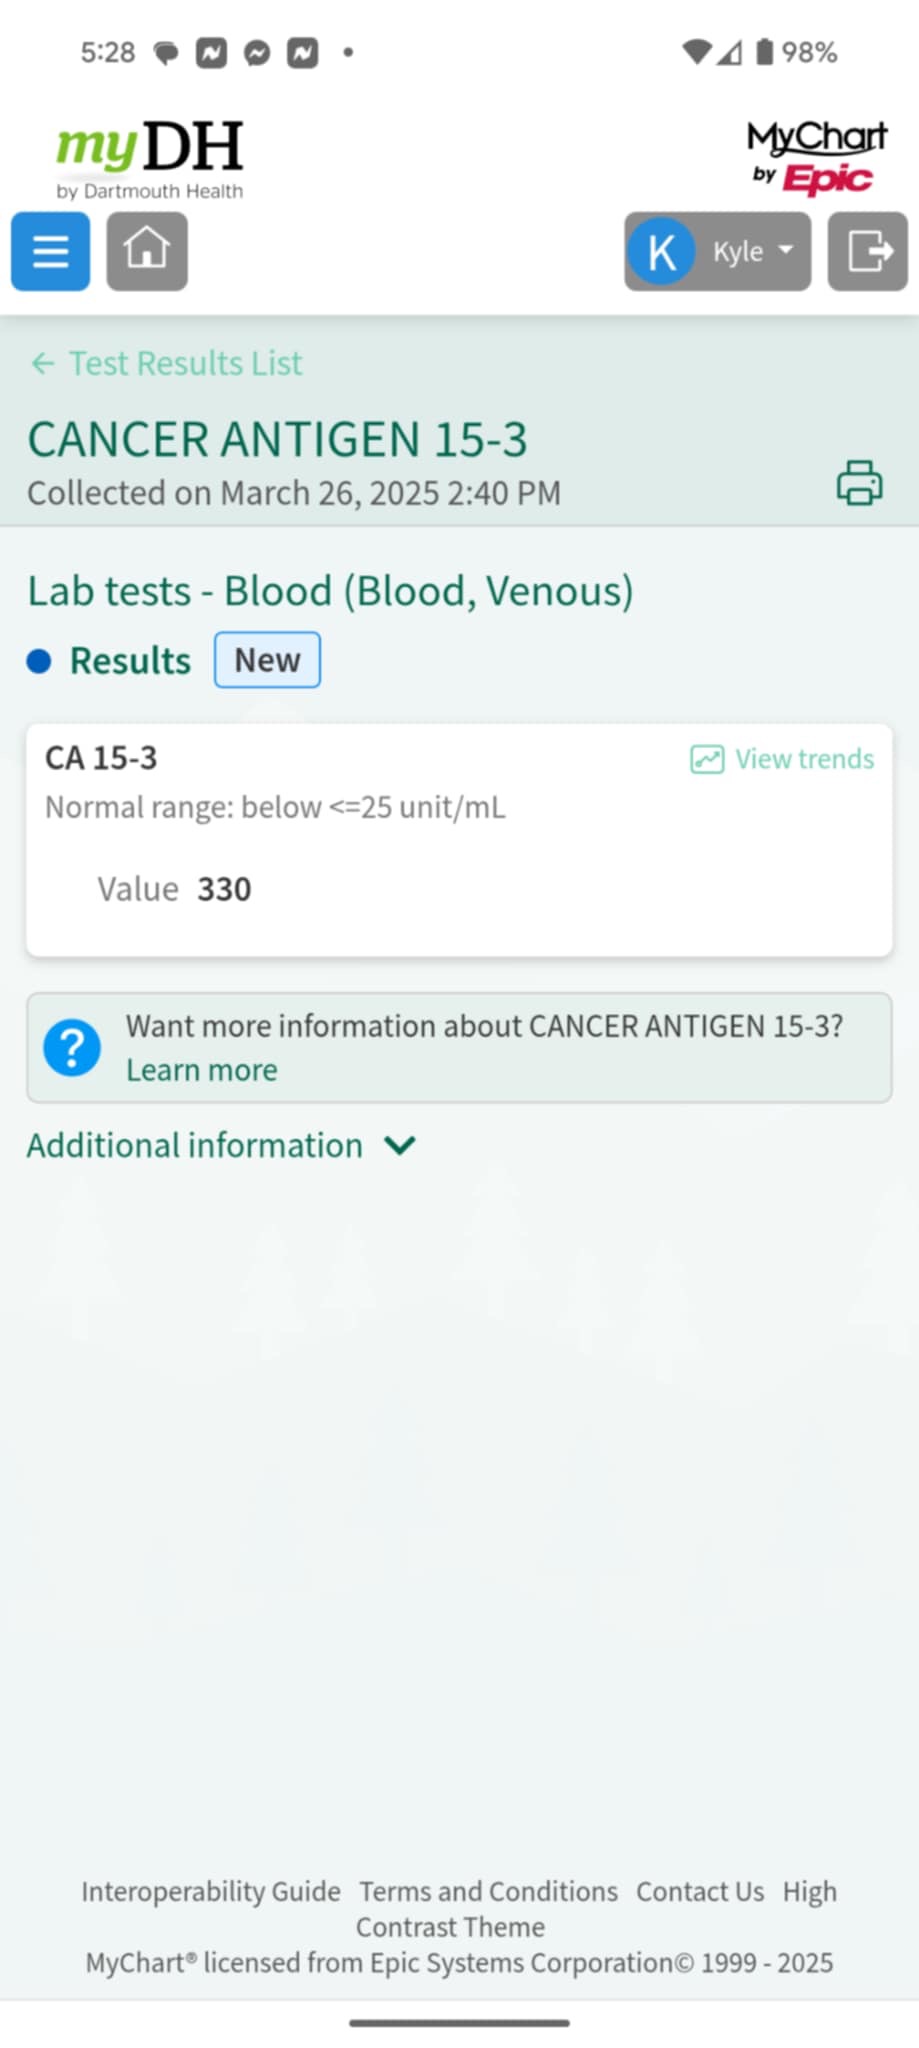Tap the MyChart by Epic logo
This screenshot has width=919, height=2048.
point(816,156)
